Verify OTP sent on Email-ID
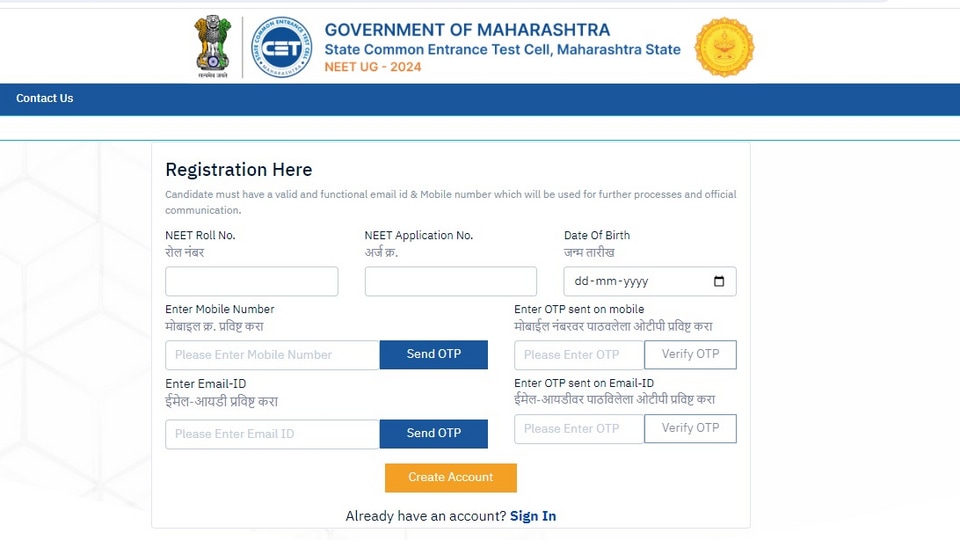 [x=690, y=429]
